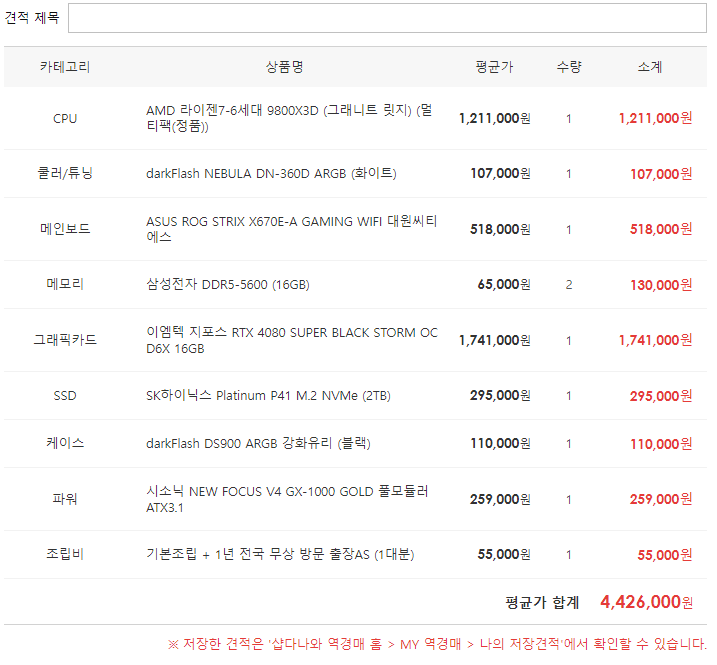Select the 메모리 category cell

click(65, 284)
